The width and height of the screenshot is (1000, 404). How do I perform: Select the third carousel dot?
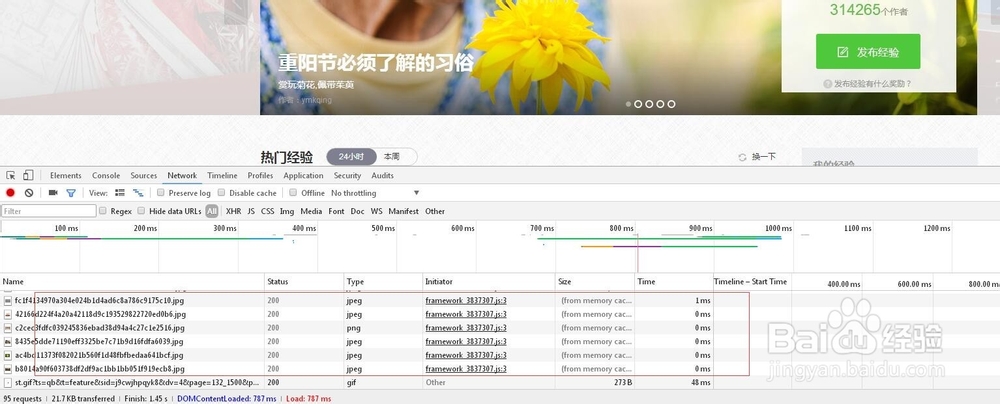649,104
